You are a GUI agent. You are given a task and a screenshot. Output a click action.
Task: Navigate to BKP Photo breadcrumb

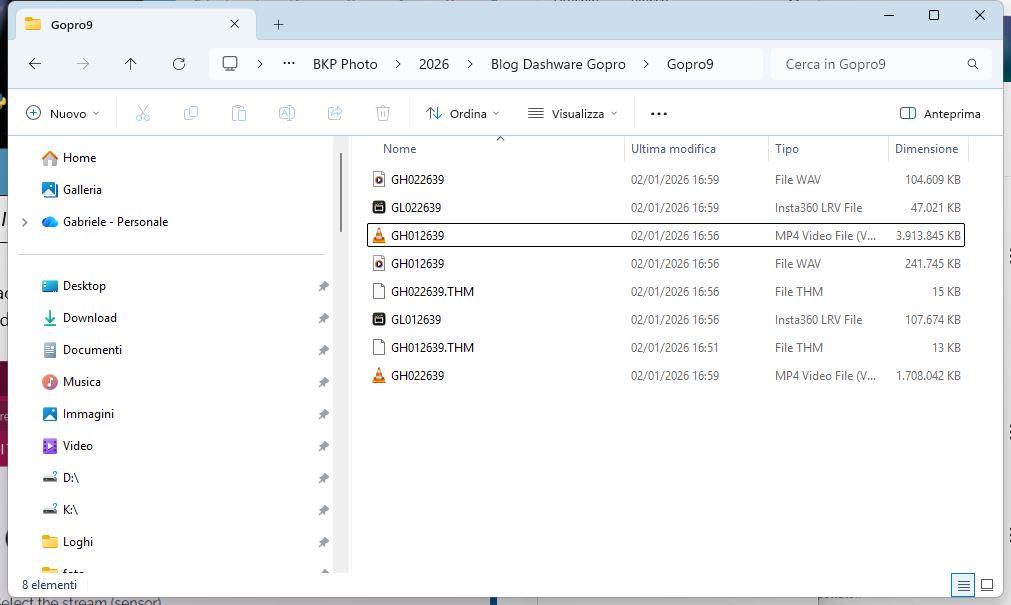(345, 64)
